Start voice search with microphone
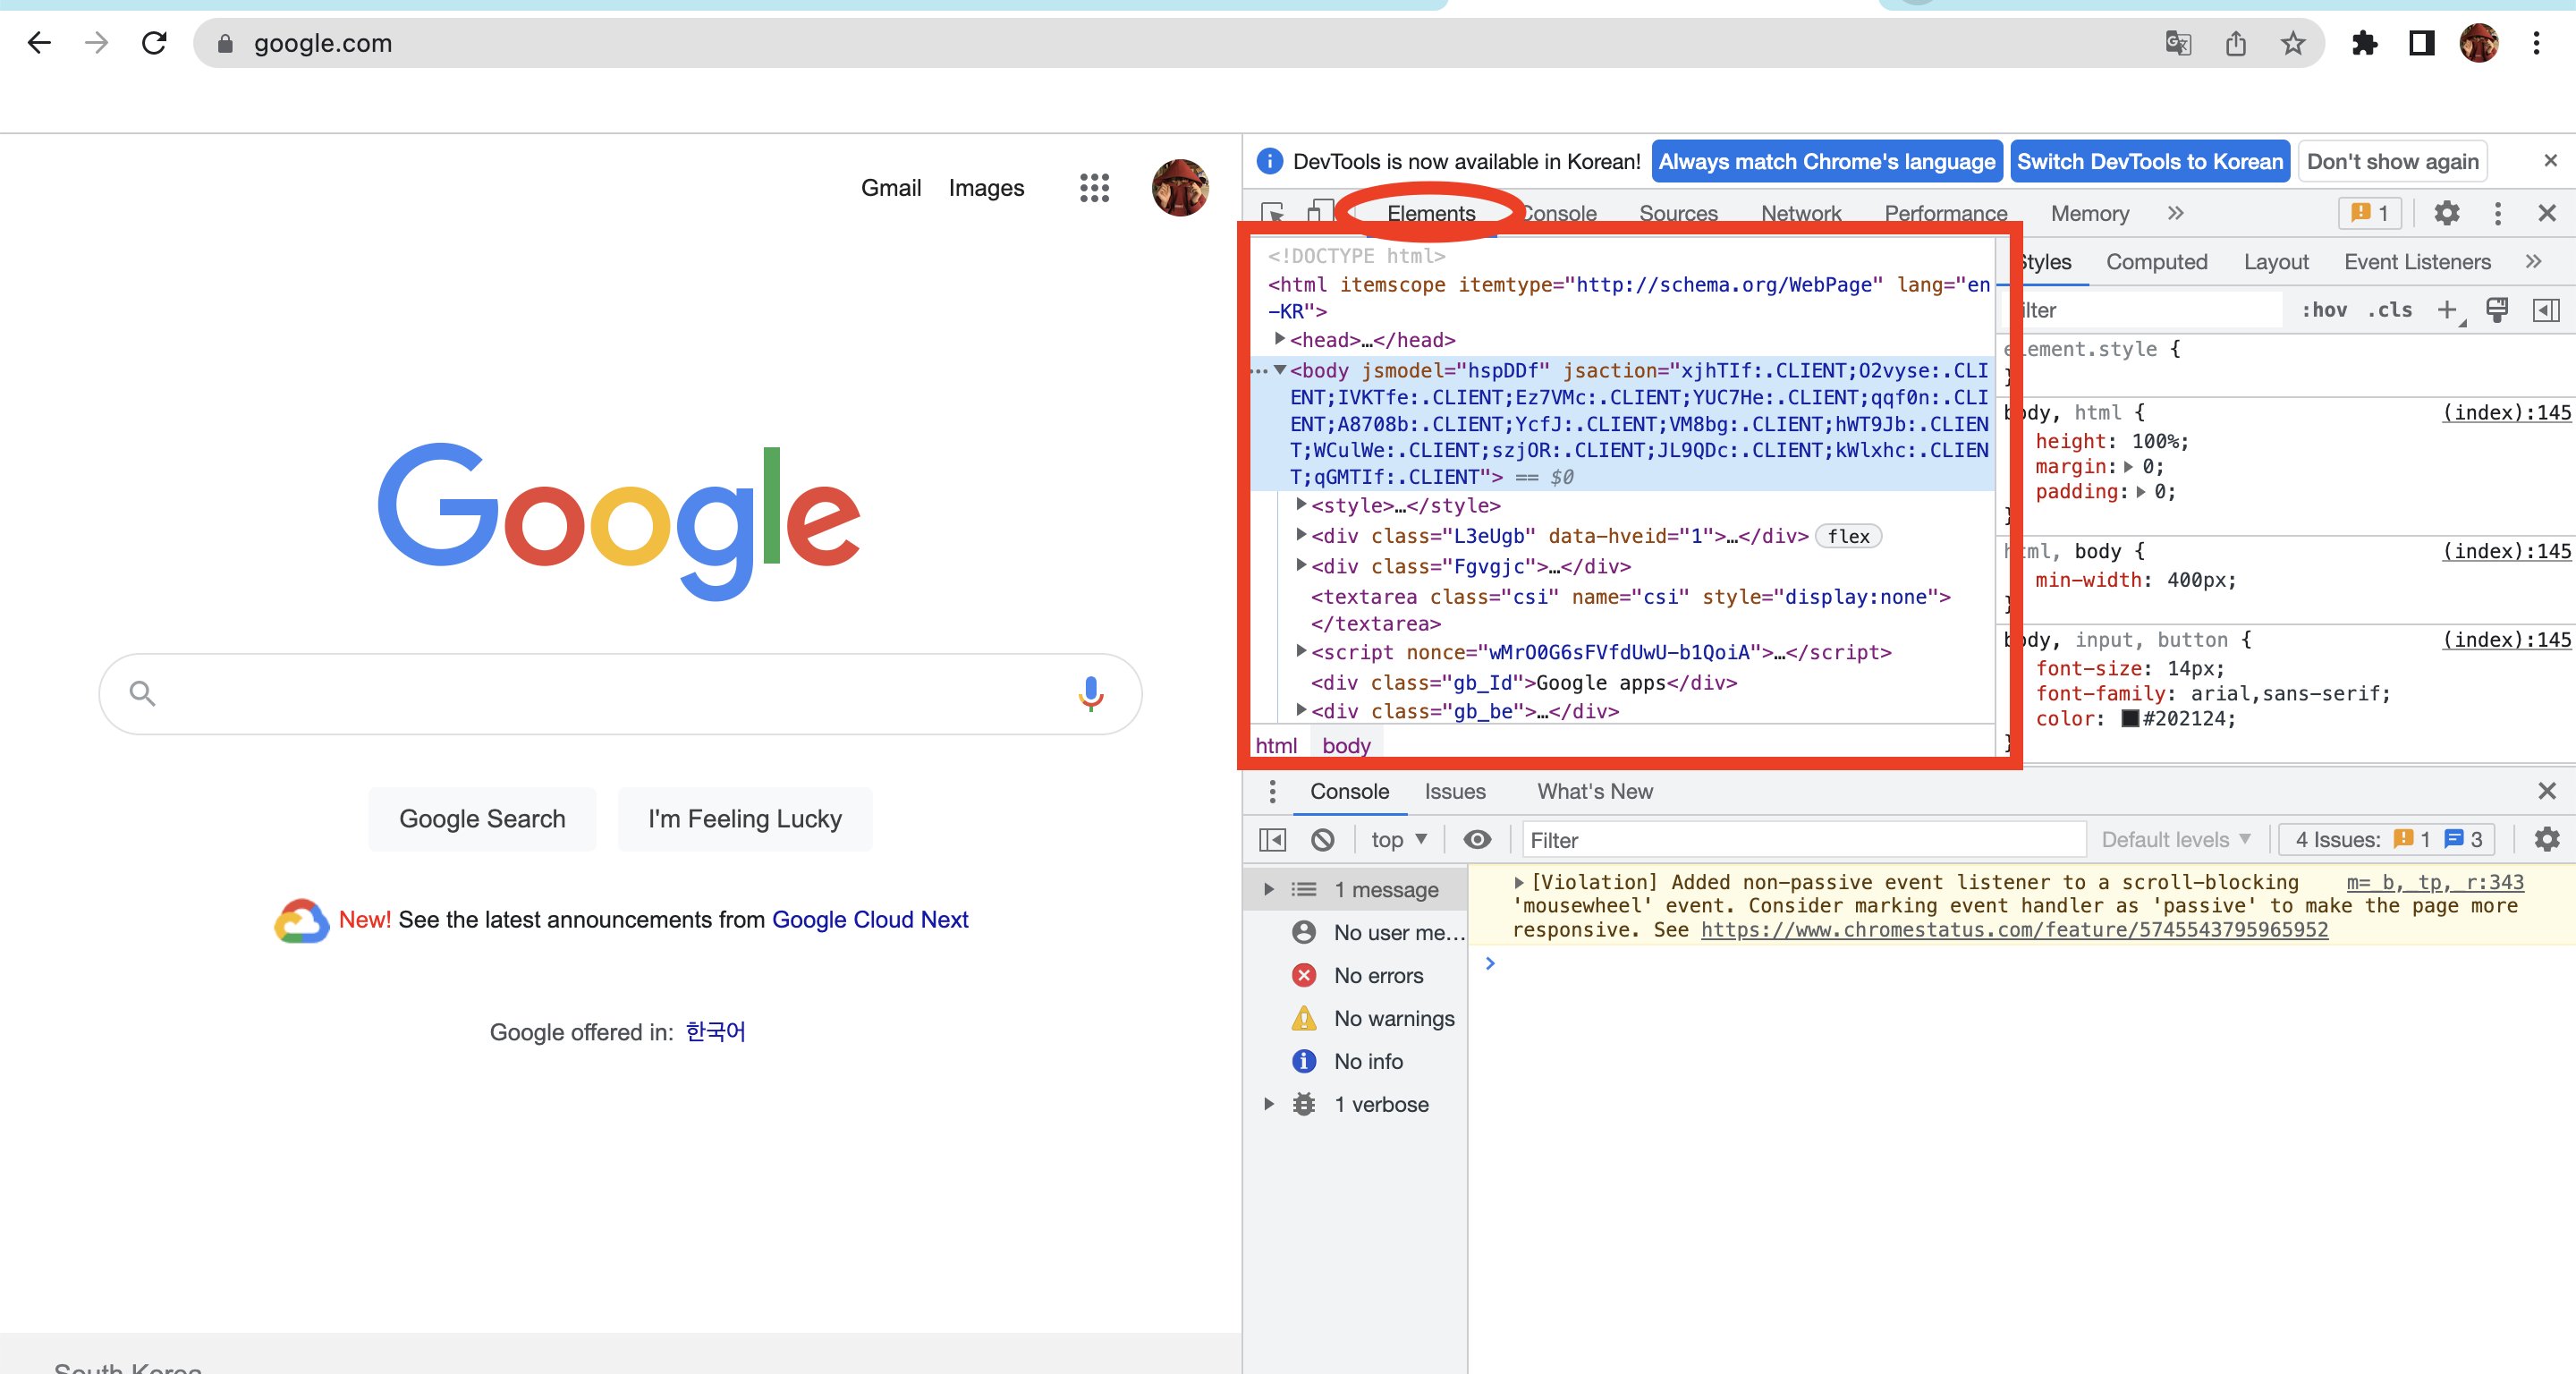 click(1091, 693)
